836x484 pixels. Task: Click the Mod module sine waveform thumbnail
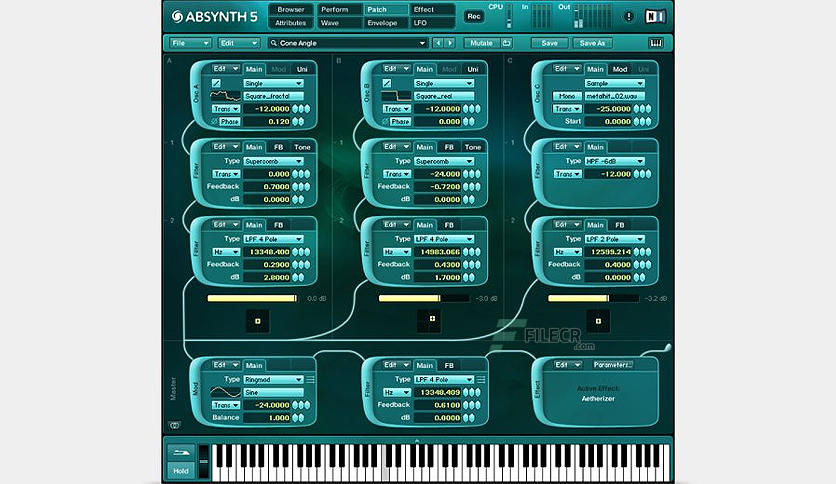(x=225, y=392)
